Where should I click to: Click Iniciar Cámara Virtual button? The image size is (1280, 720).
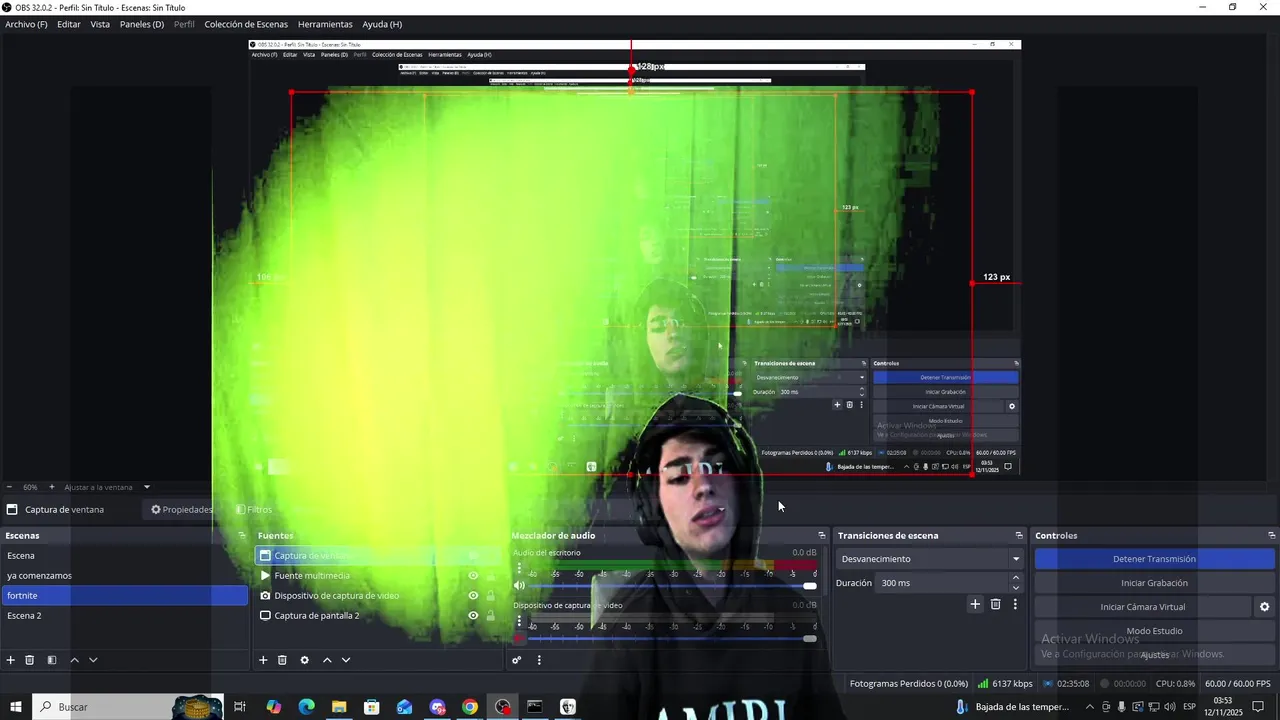tap(1143, 607)
